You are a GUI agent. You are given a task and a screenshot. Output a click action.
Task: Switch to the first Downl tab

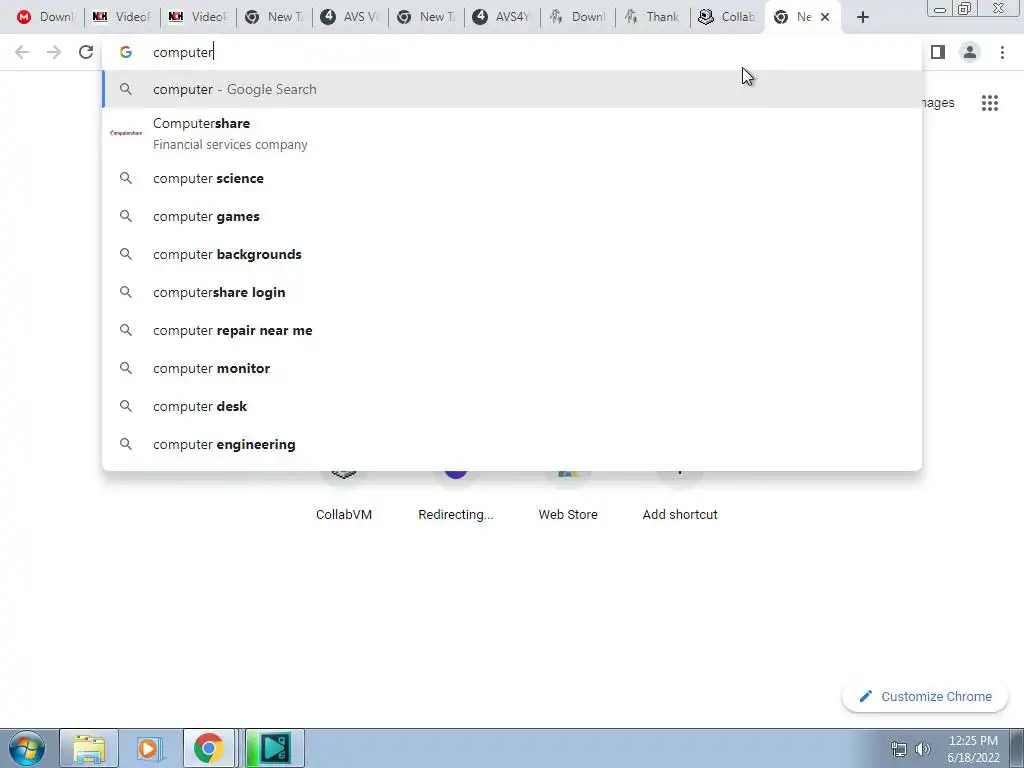(45, 17)
